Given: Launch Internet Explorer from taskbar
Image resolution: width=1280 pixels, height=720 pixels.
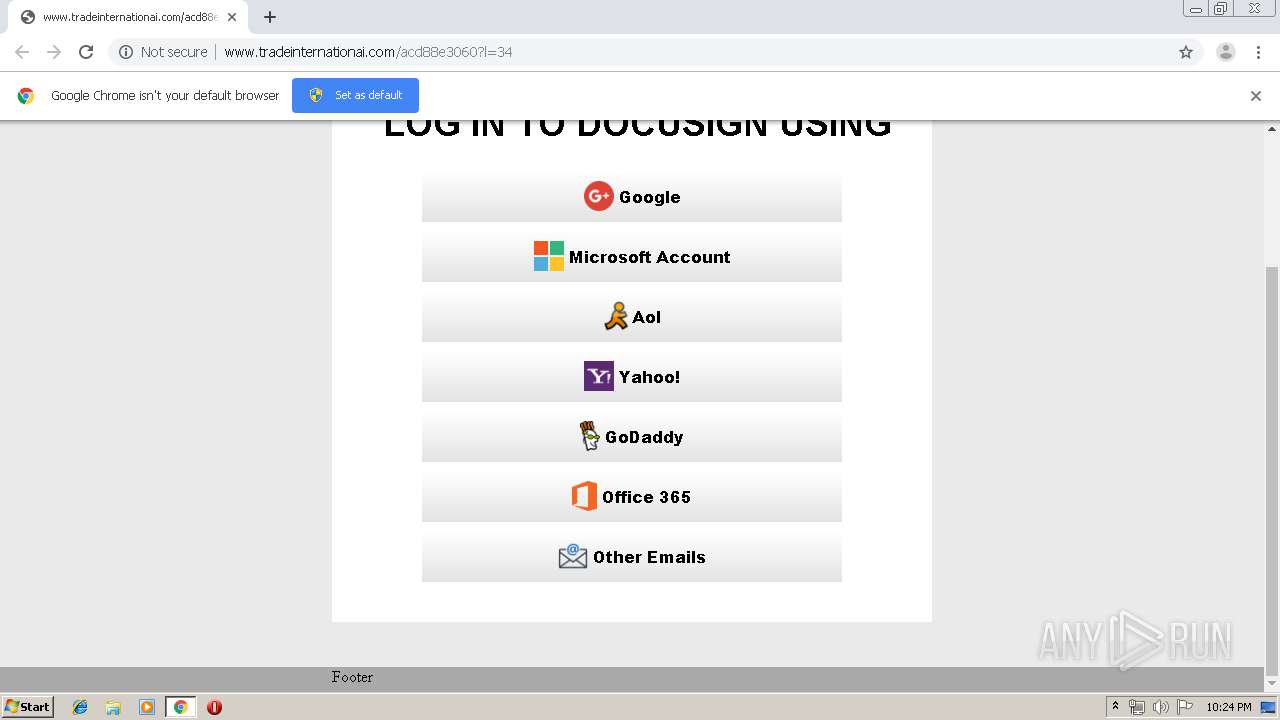Looking at the screenshot, I should pos(80,707).
